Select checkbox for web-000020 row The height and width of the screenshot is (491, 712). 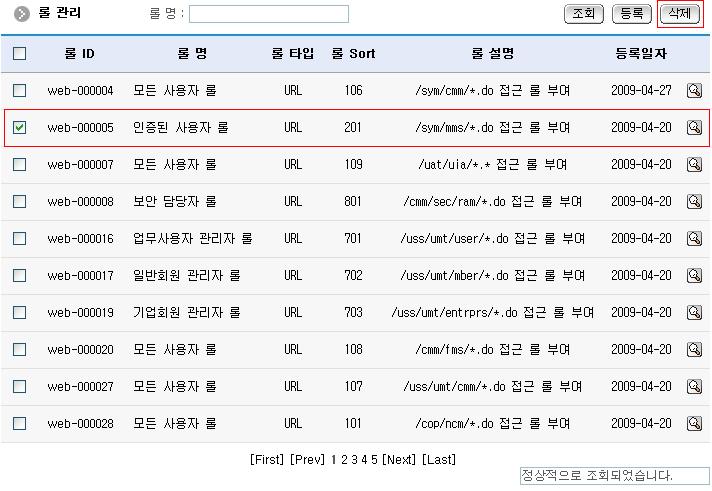pyautogui.click(x=20, y=350)
